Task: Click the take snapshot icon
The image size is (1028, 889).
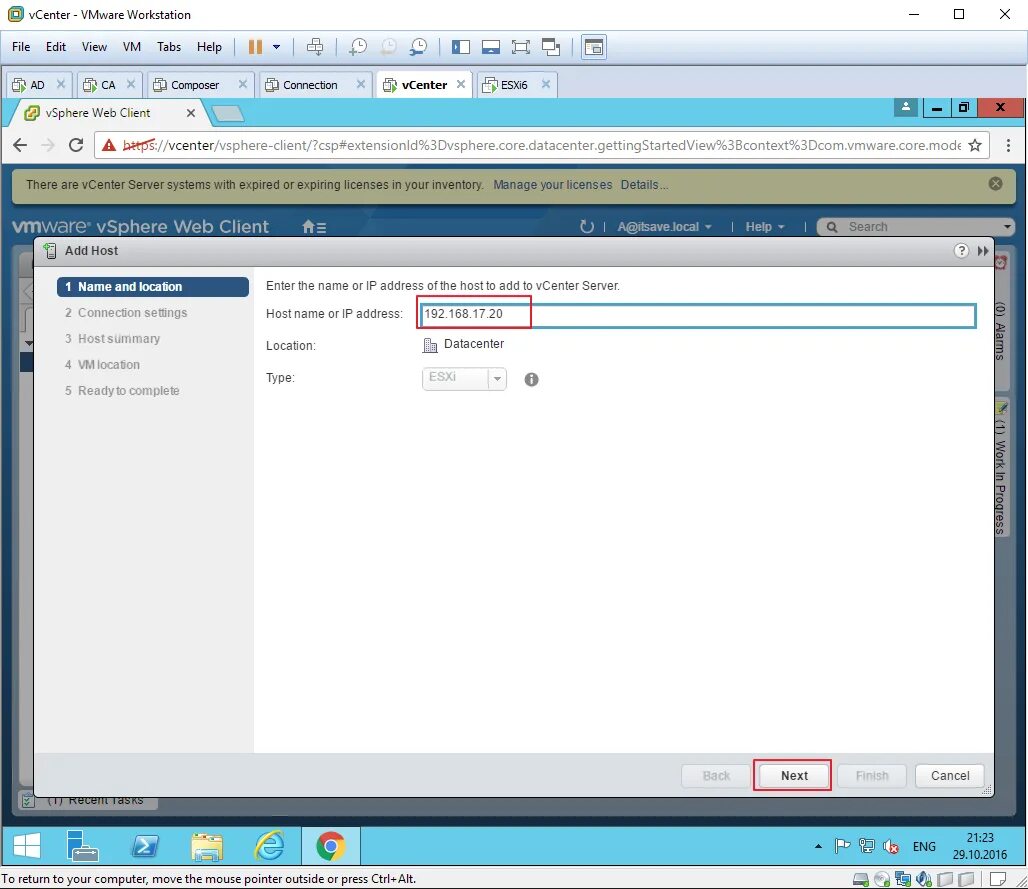Action: point(357,47)
